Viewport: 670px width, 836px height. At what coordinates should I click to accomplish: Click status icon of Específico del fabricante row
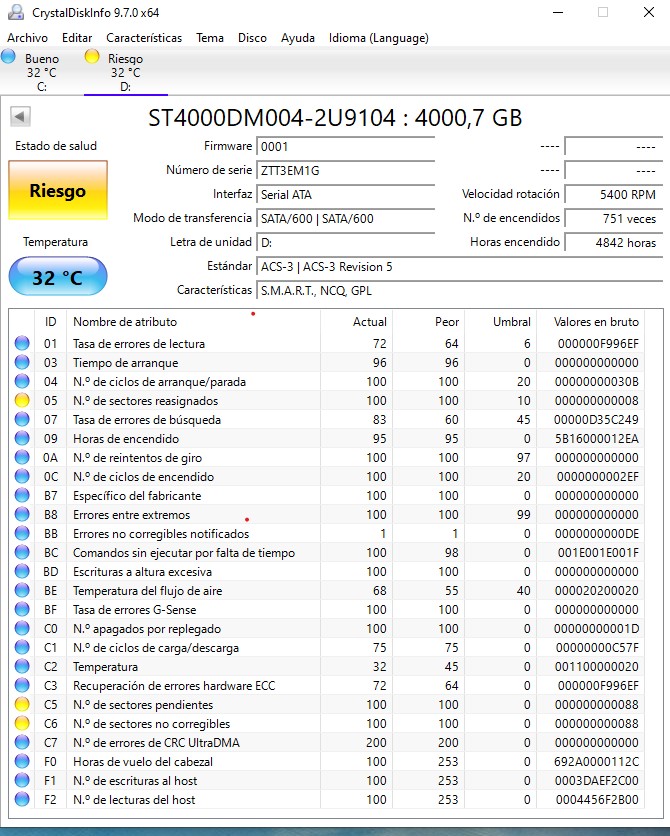22,495
